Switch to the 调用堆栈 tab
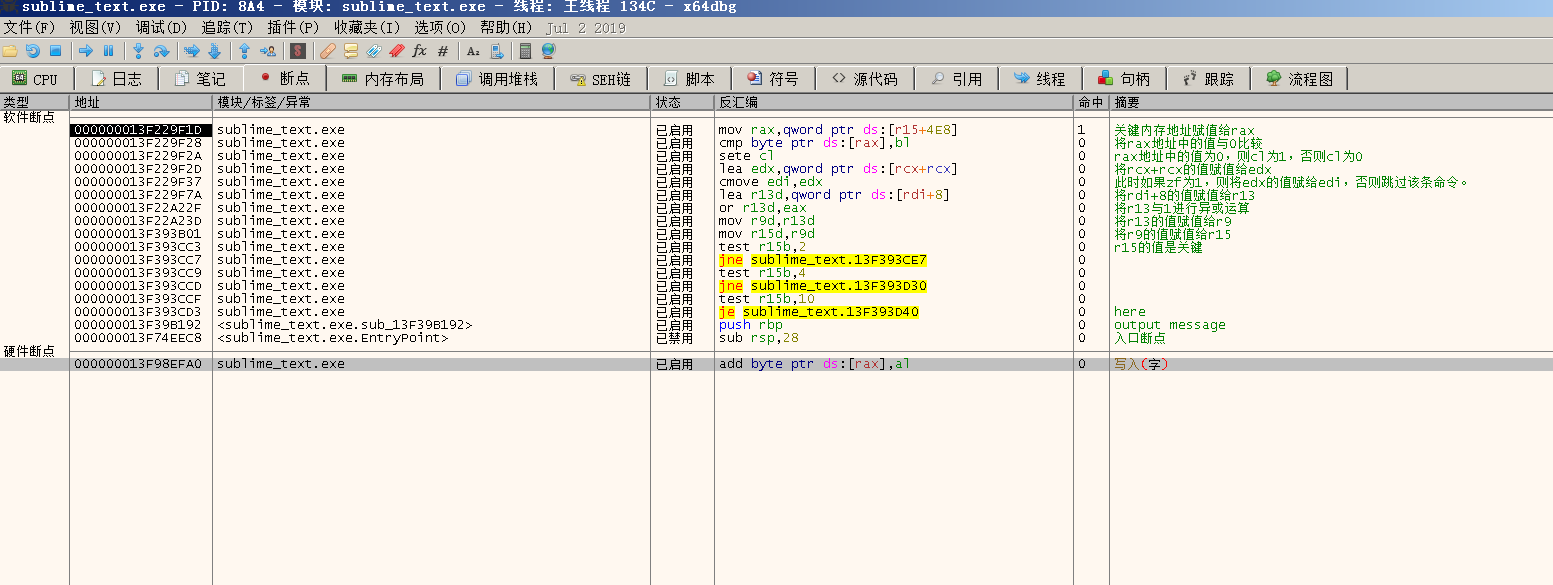The image size is (1553, 585). click(496, 79)
